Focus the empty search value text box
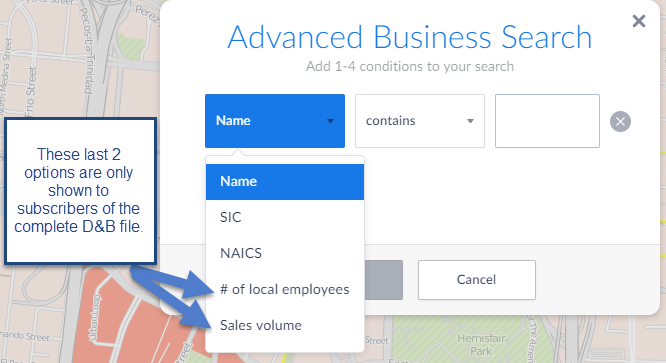The image size is (666, 363). (547, 121)
